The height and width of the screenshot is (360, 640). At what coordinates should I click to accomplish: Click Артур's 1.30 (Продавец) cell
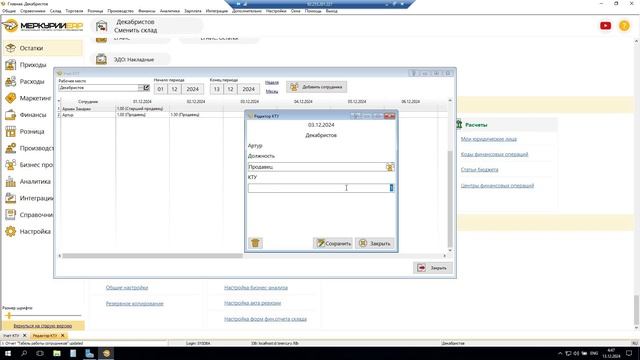click(x=196, y=115)
